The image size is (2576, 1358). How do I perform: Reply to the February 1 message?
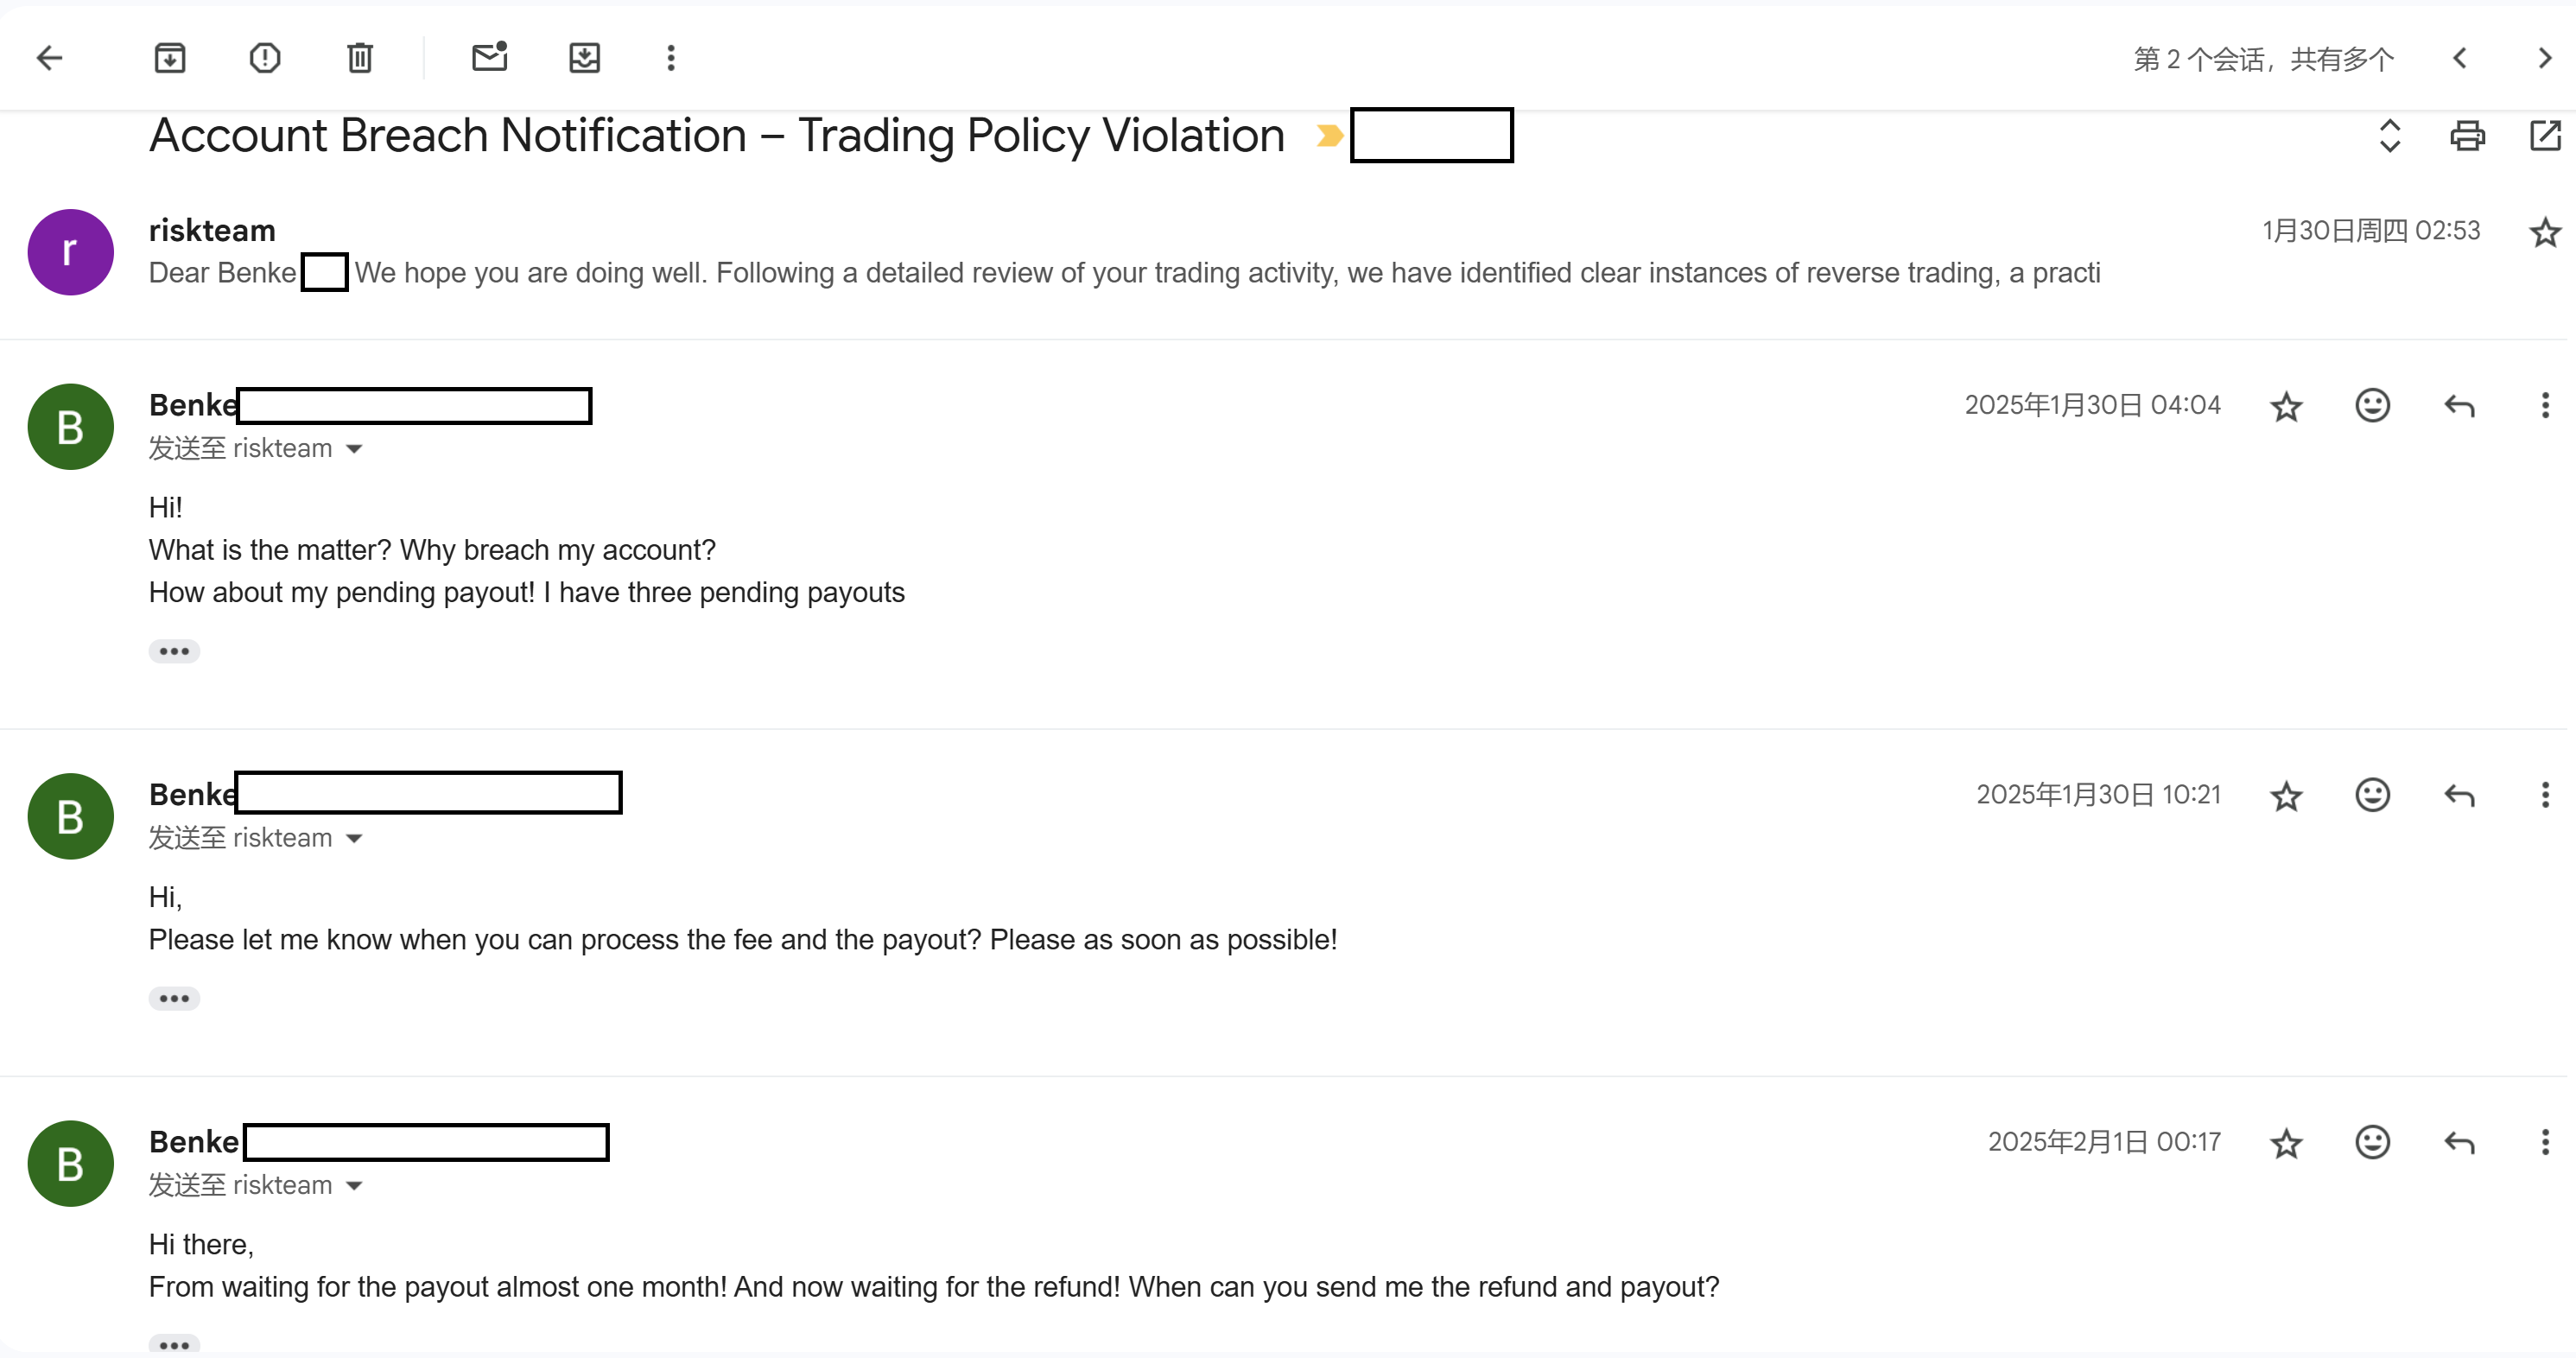(2459, 1143)
